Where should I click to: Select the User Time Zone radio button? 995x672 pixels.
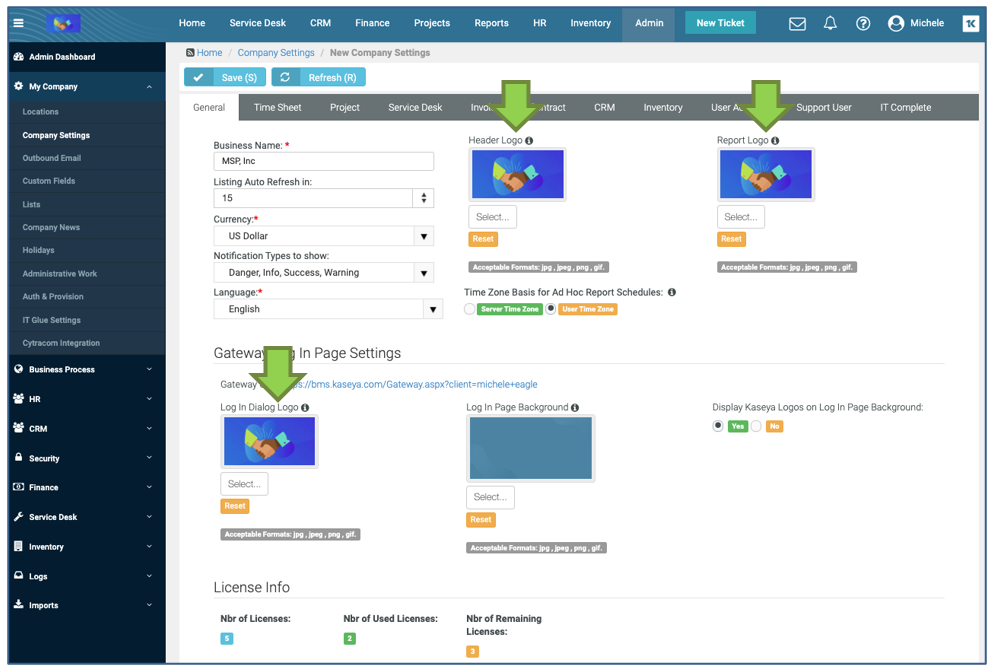point(551,310)
